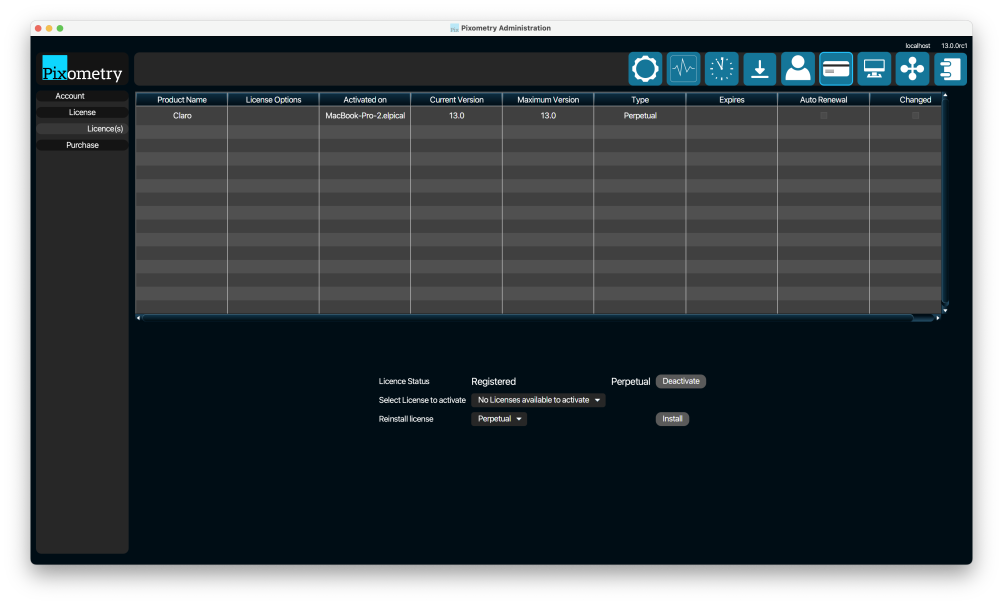Open the computer monitor icon
The height and width of the screenshot is (605, 1003).
click(874, 68)
